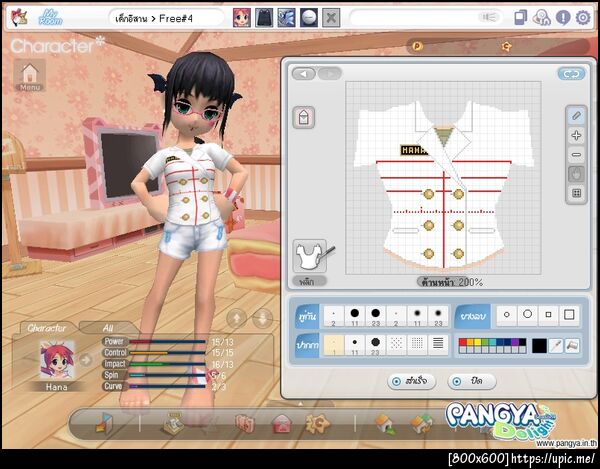Pick the eyedropper color tool
The width and height of the screenshot is (600, 469).
(x=555, y=346)
